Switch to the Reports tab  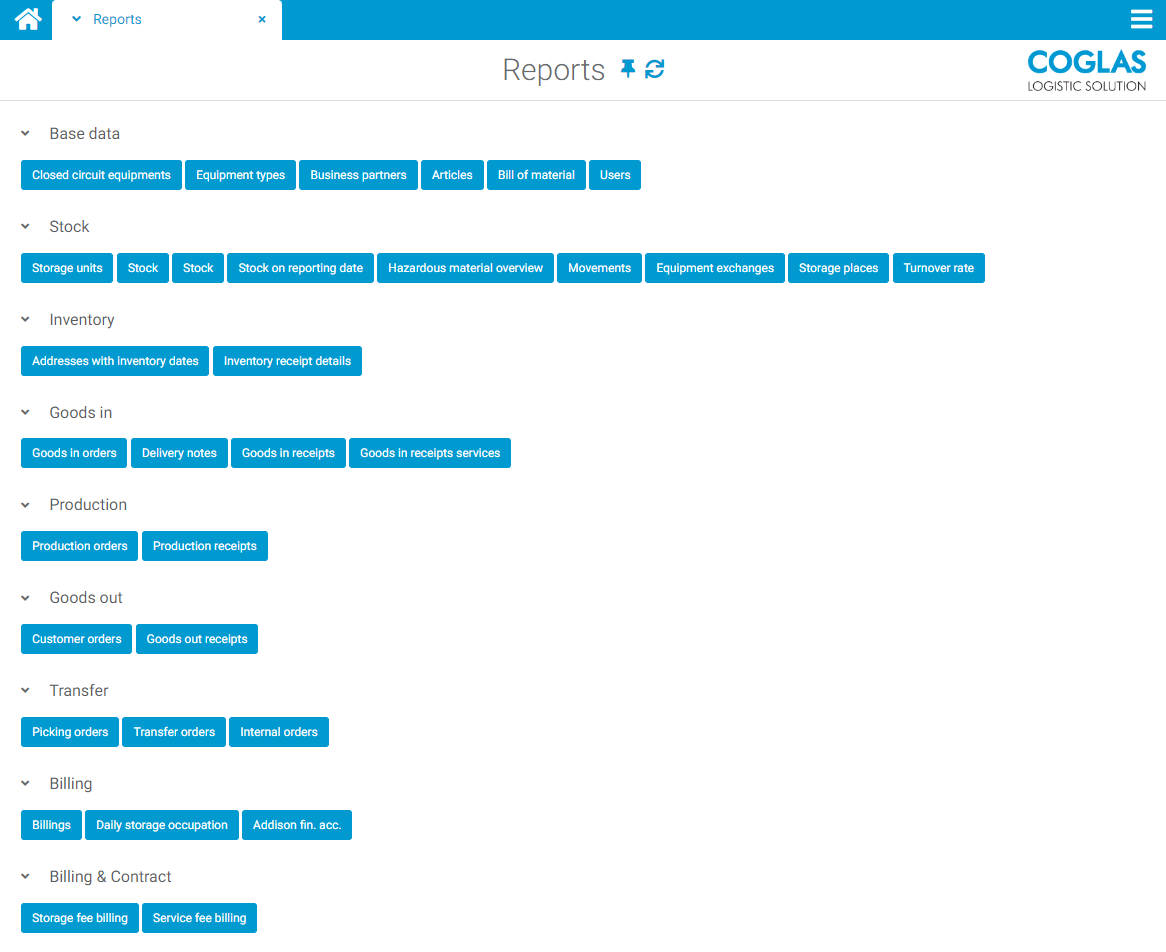(117, 19)
